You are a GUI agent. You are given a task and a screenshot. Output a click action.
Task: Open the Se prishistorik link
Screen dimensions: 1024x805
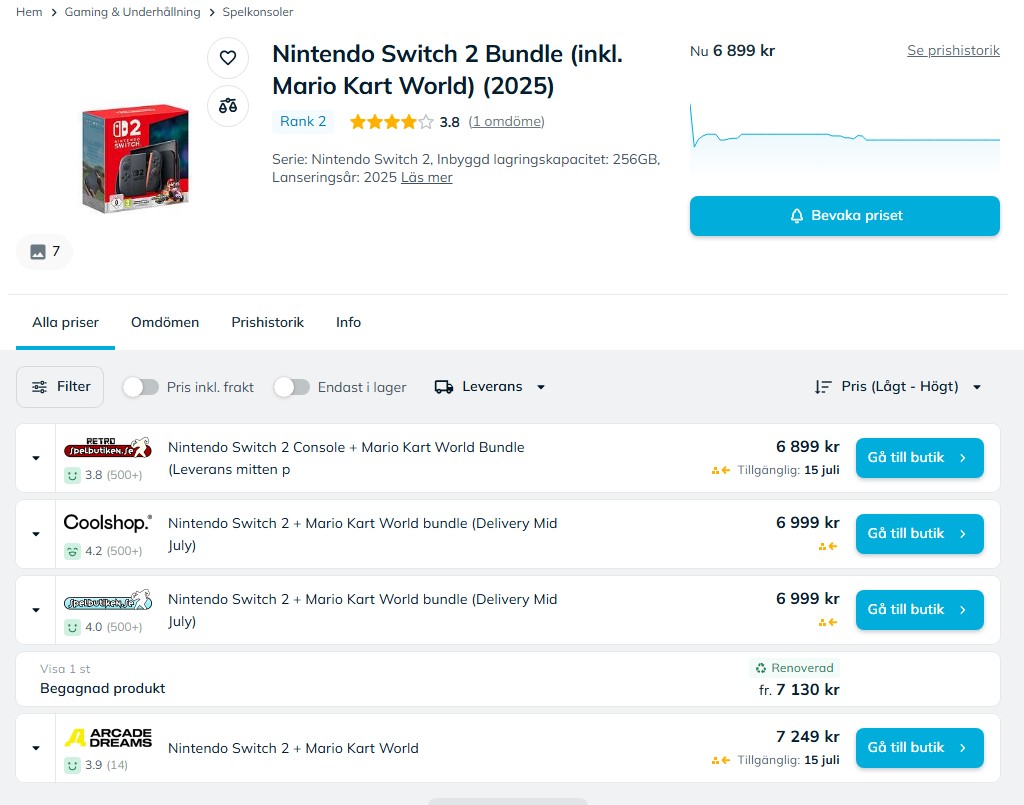point(953,50)
